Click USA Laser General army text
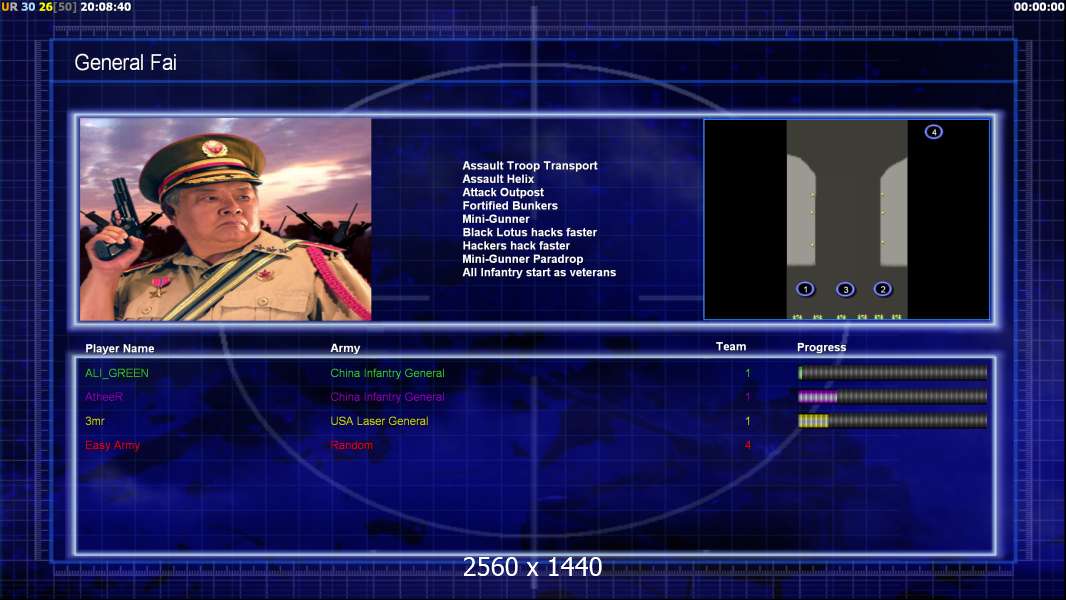This screenshot has height=600, width=1066. click(379, 421)
